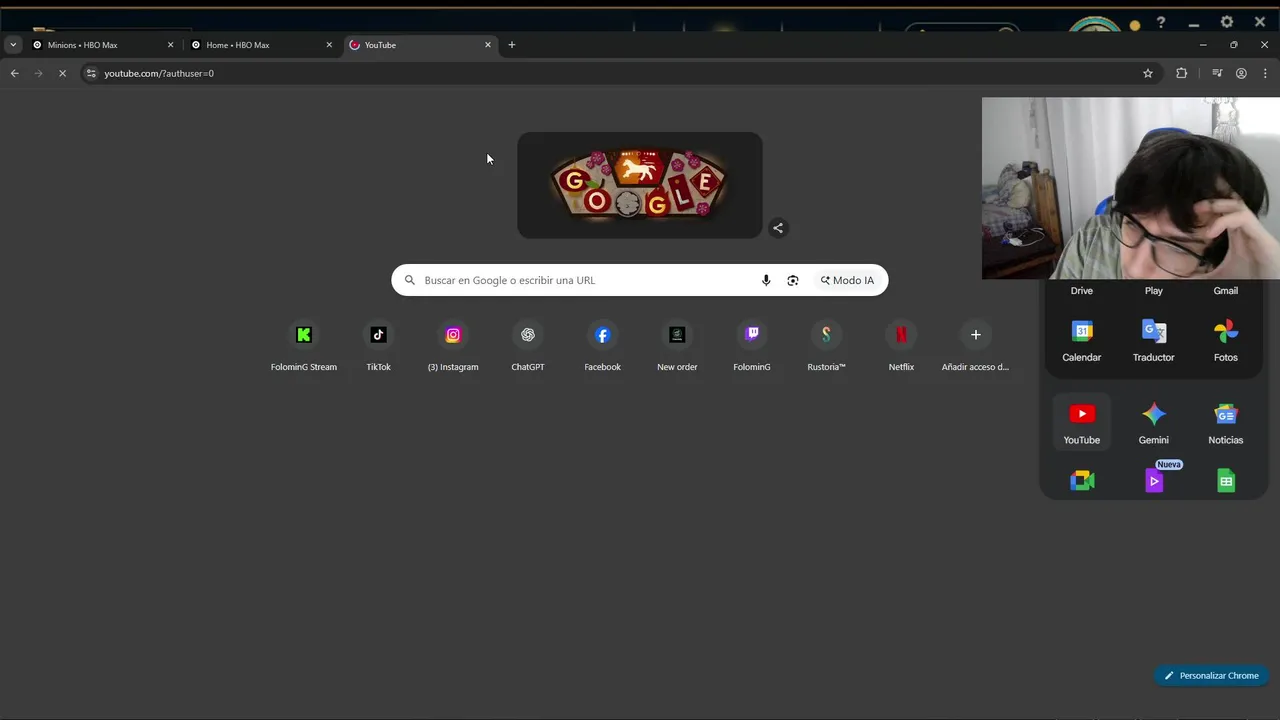Stop loading the page

pos(62,73)
